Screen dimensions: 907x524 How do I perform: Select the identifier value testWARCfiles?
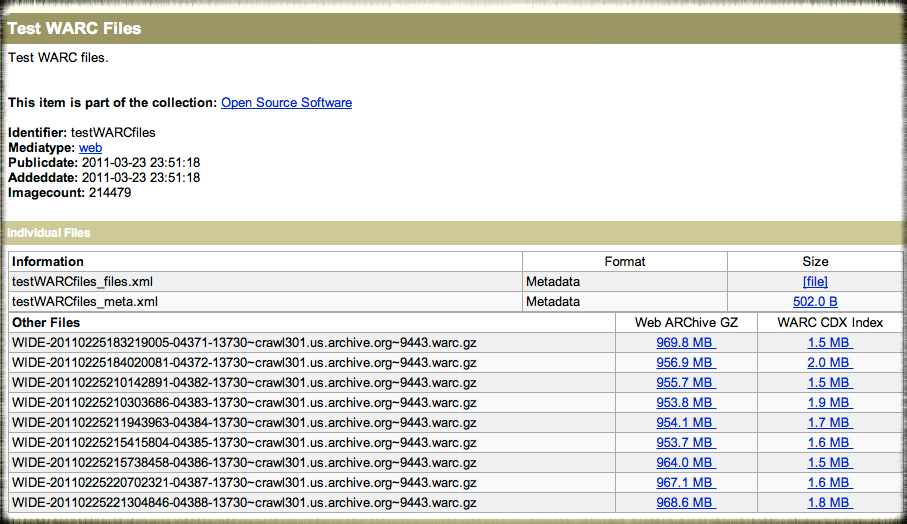(x=113, y=132)
